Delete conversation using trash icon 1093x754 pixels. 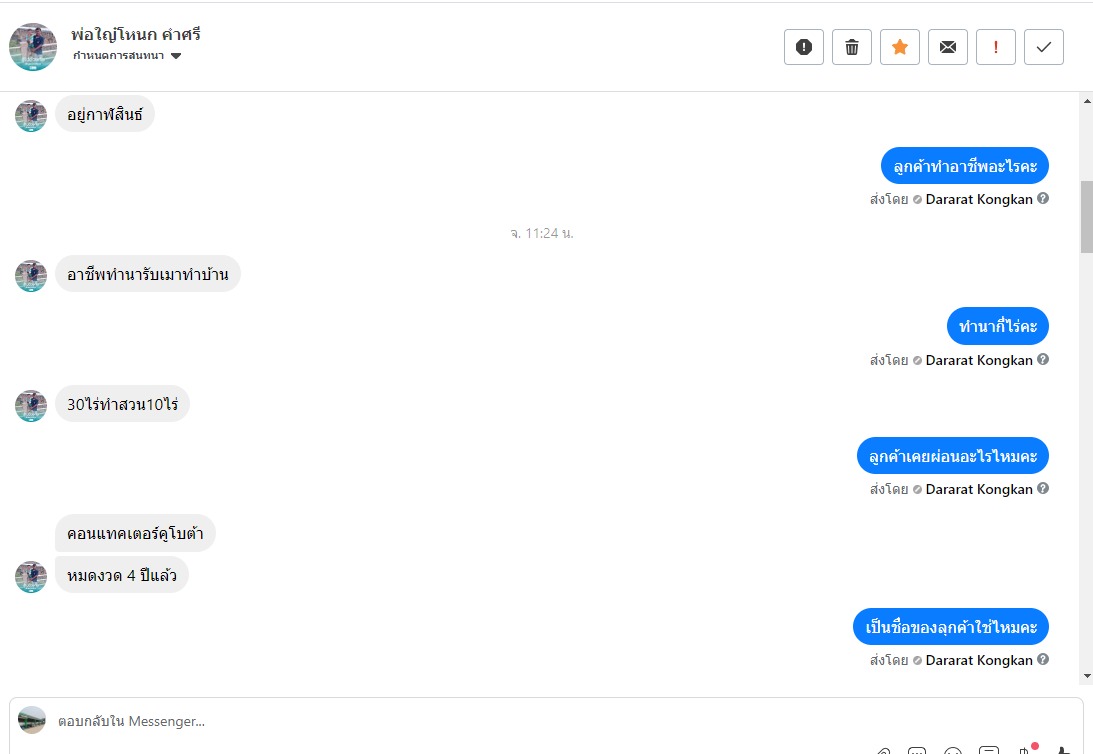click(852, 47)
